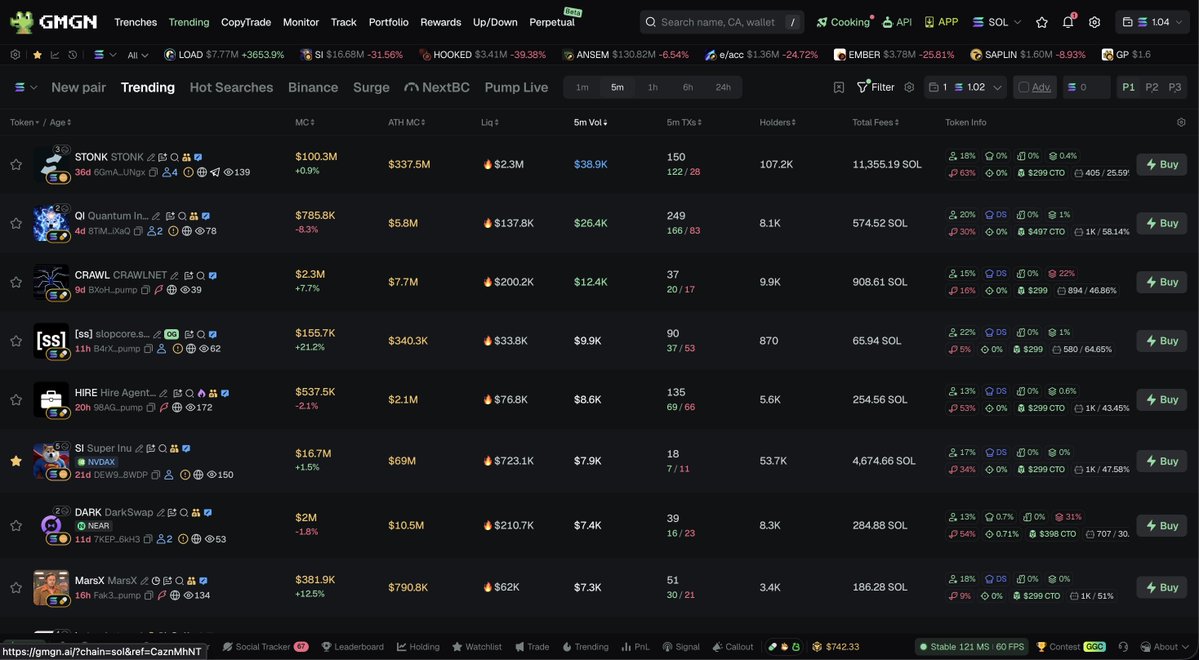Viewport: 1199px width, 660px height.
Task: Expand the About menu in the footer
Action: point(1165,647)
